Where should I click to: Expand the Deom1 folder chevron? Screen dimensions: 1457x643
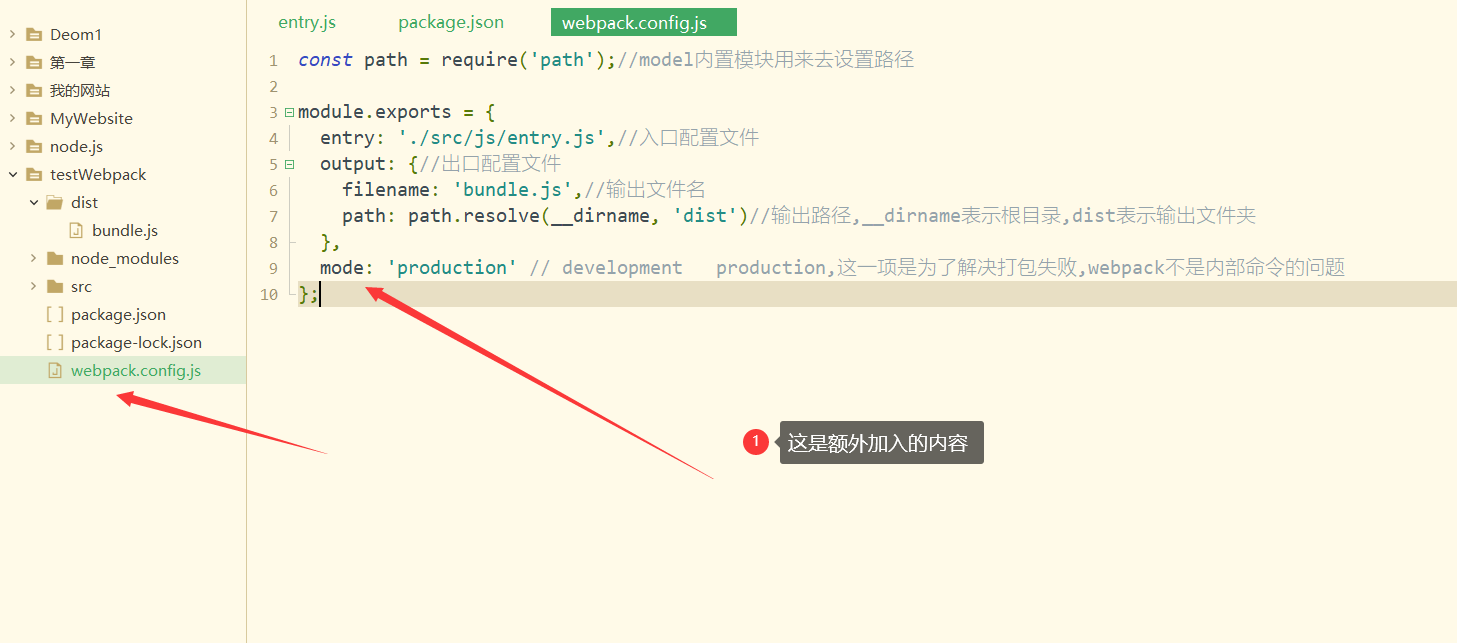coord(12,34)
